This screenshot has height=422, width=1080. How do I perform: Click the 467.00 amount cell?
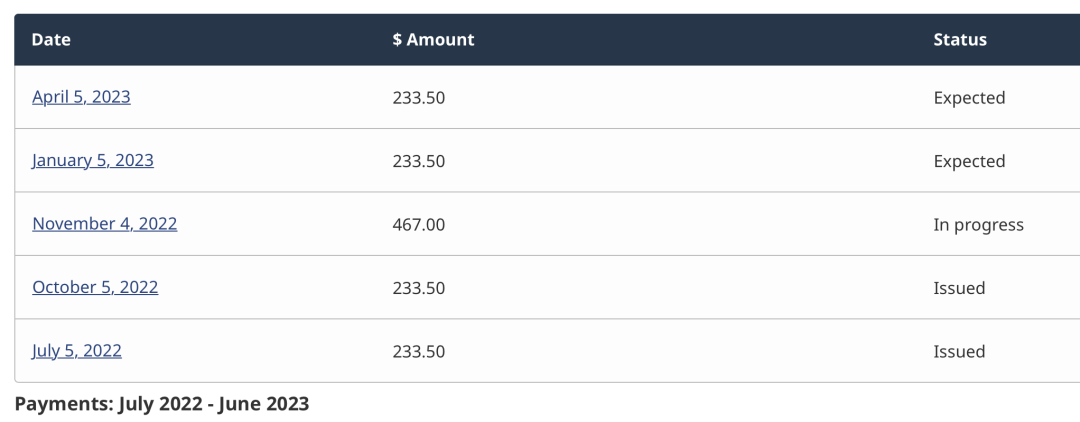pos(419,225)
